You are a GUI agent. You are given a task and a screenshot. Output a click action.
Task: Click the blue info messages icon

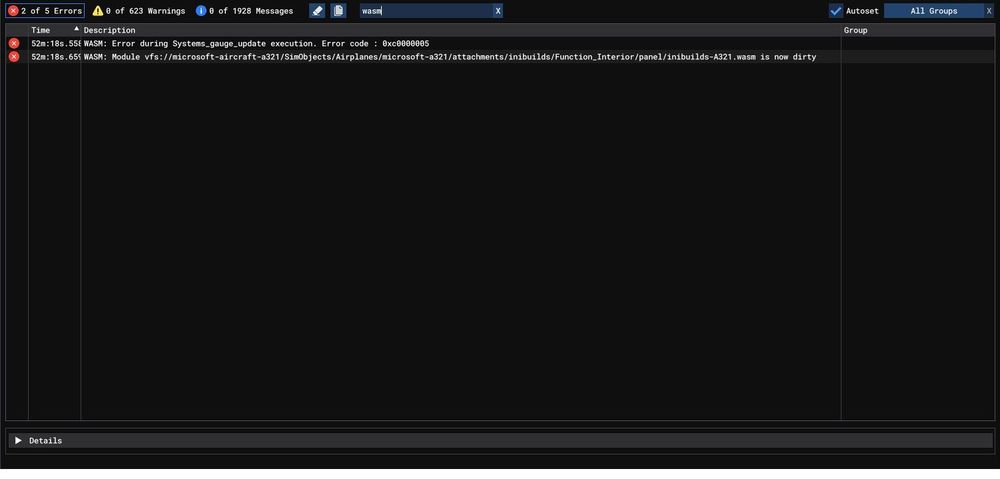(x=201, y=11)
